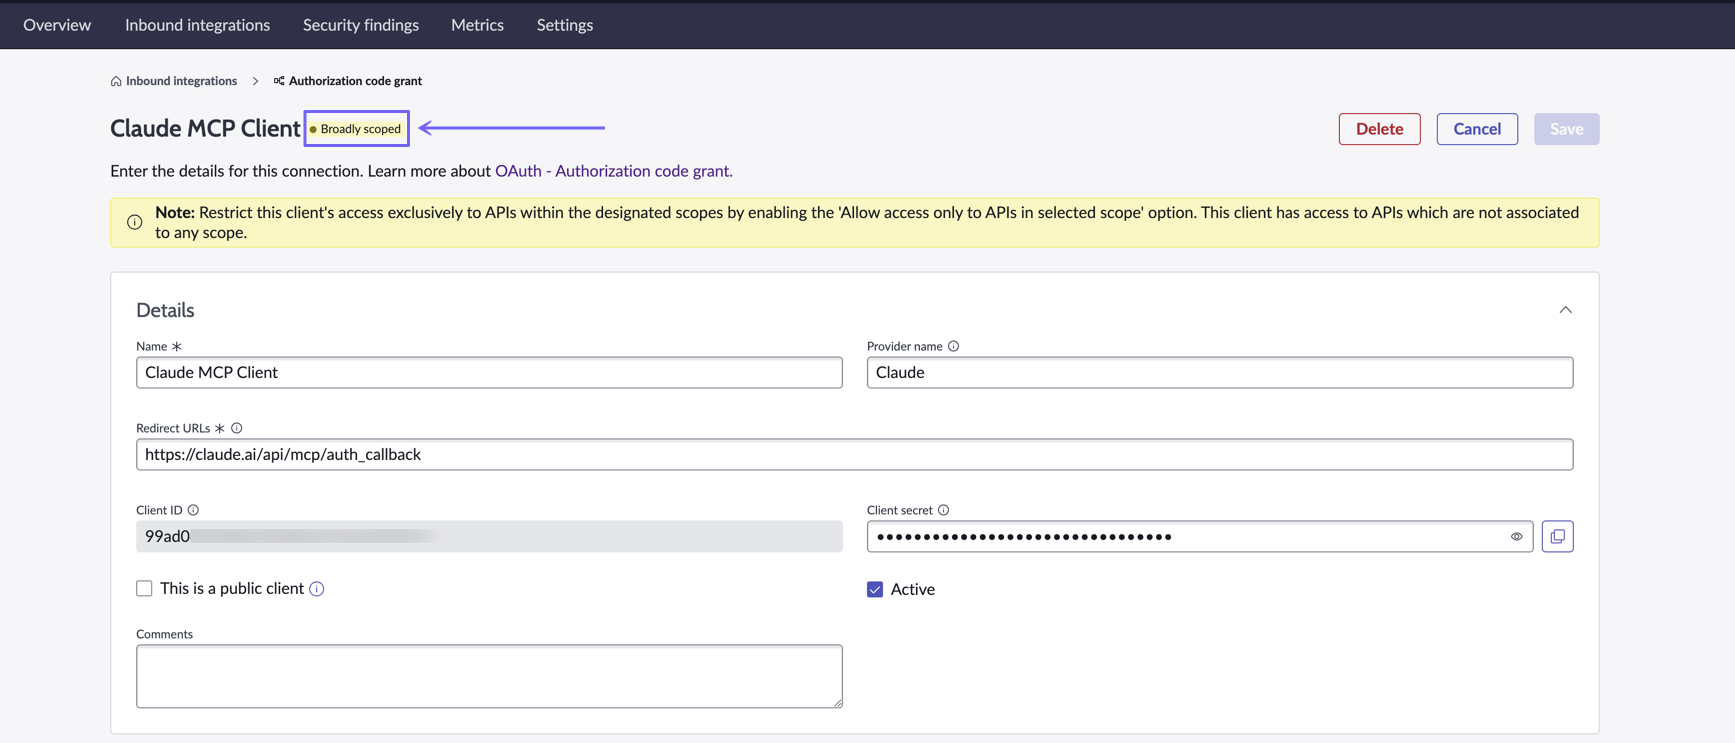The image size is (1735, 743).
Task: Copy the client secret to clipboard
Action: pos(1557,537)
